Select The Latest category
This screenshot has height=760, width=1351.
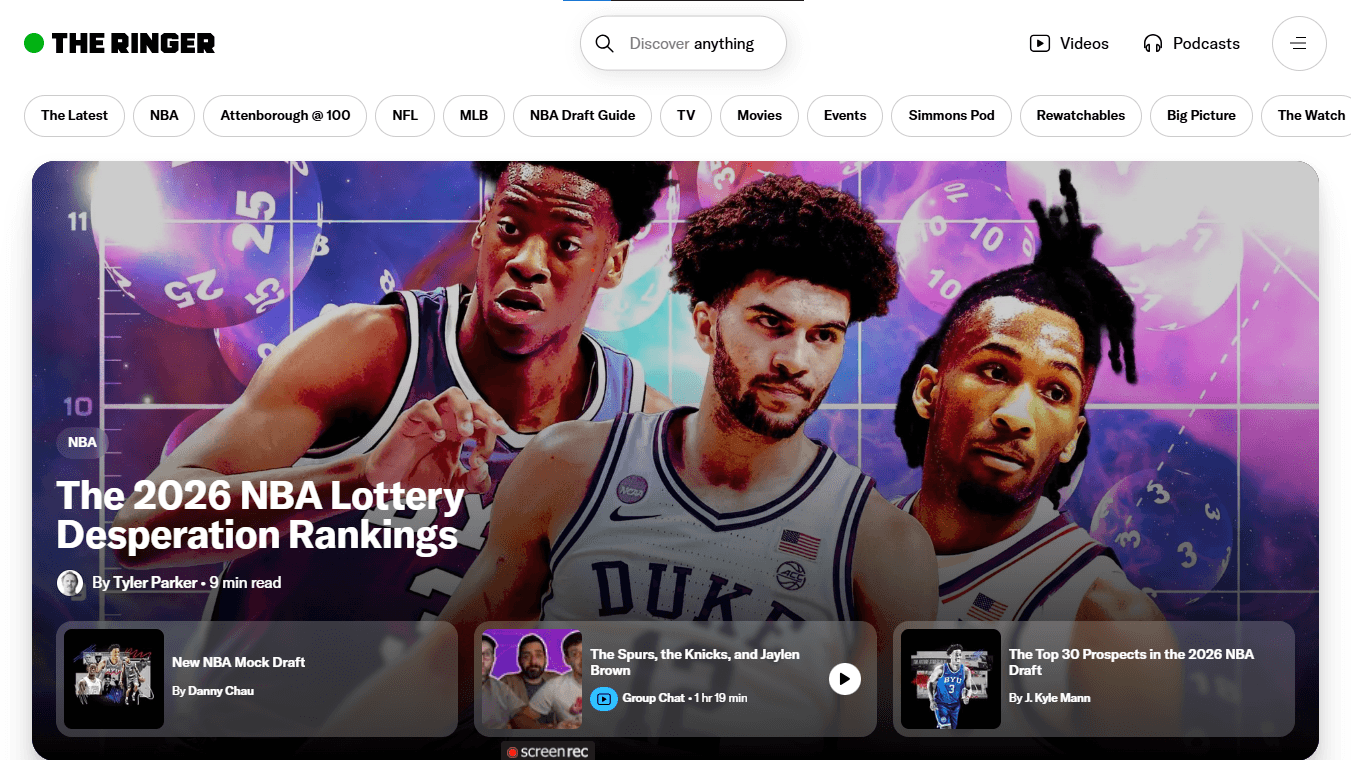coord(74,116)
